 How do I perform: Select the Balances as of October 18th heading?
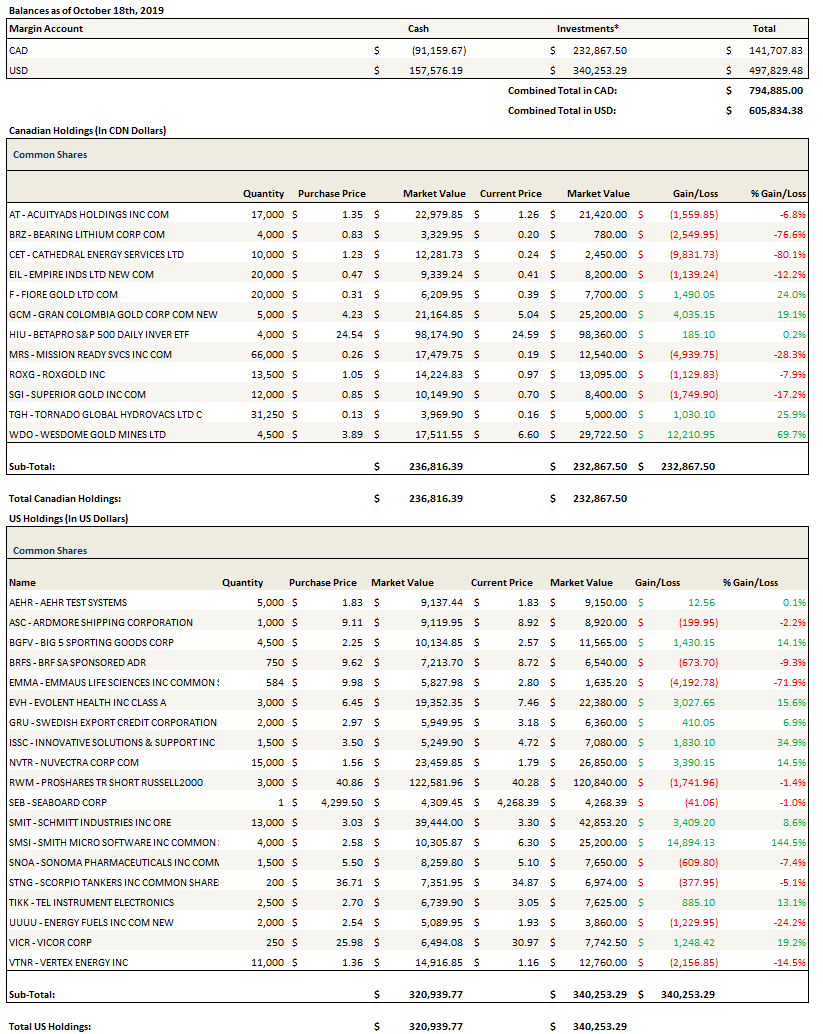(x=86, y=9)
